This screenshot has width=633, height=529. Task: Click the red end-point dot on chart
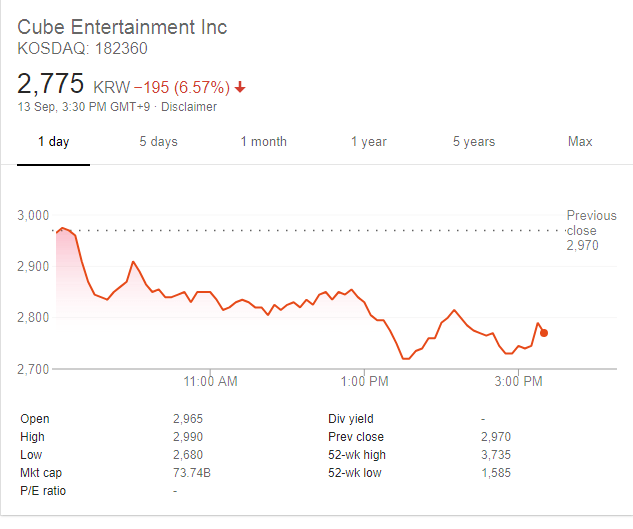pyautogui.click(x=544, y=333)
